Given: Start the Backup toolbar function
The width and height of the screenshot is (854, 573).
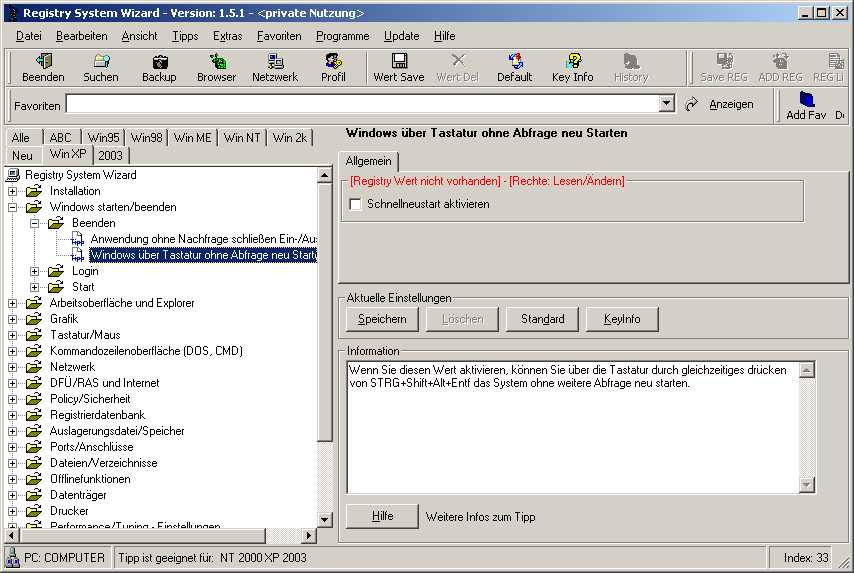Looking at the screenshot, I should coord(159,61).
